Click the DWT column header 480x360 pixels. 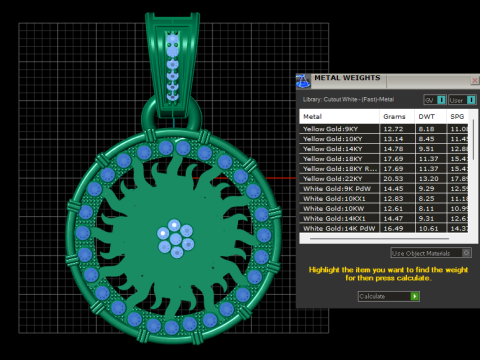pos(431,117)
